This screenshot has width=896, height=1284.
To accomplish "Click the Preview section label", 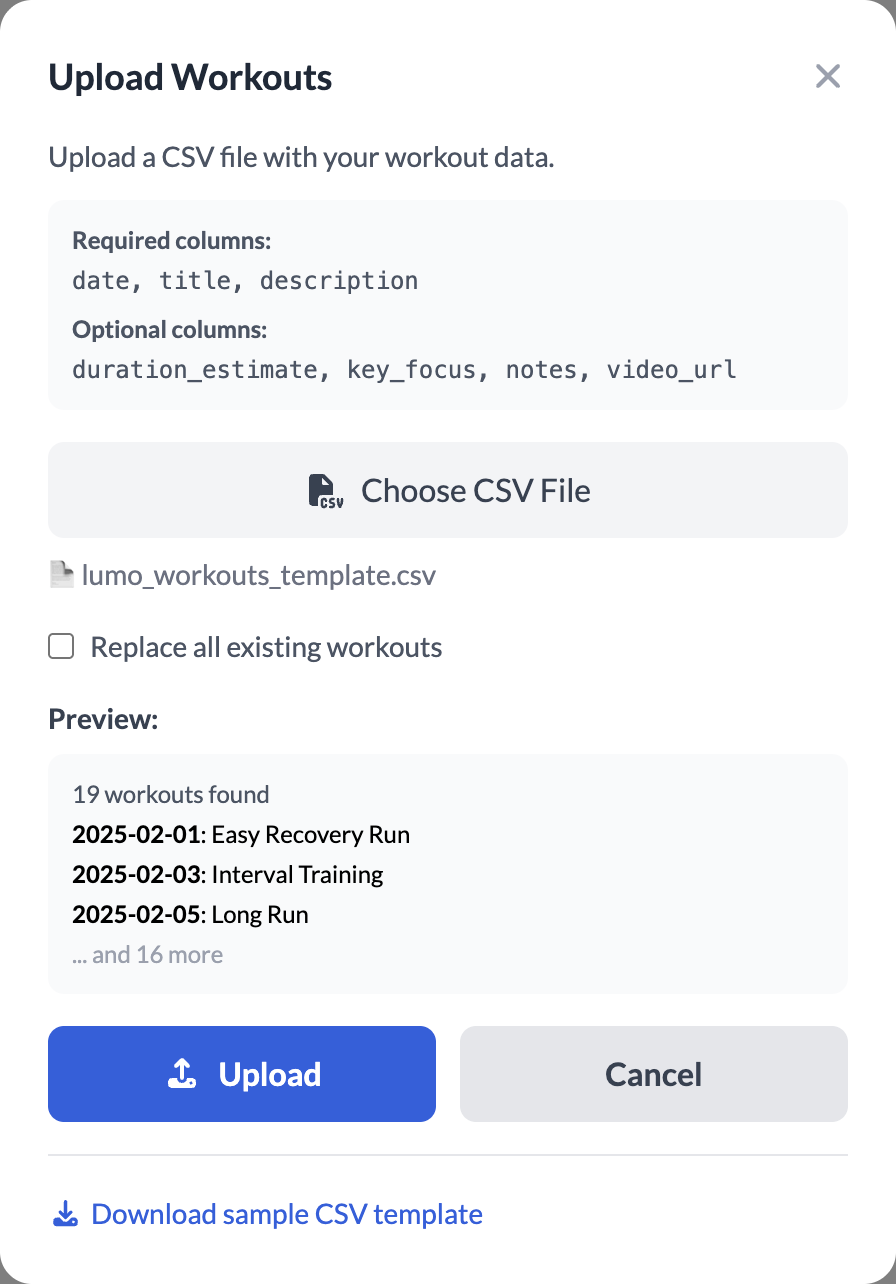I will (103, 718).
